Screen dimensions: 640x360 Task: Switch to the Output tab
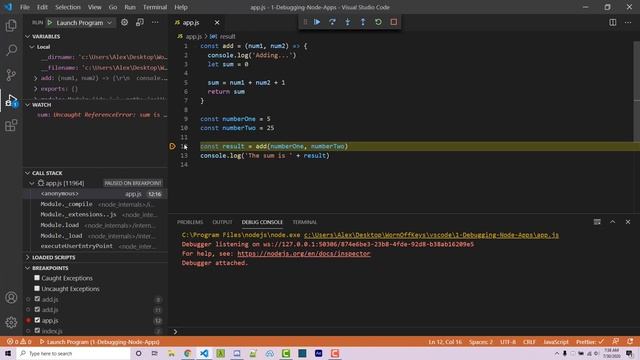click(x=222, y=222)
